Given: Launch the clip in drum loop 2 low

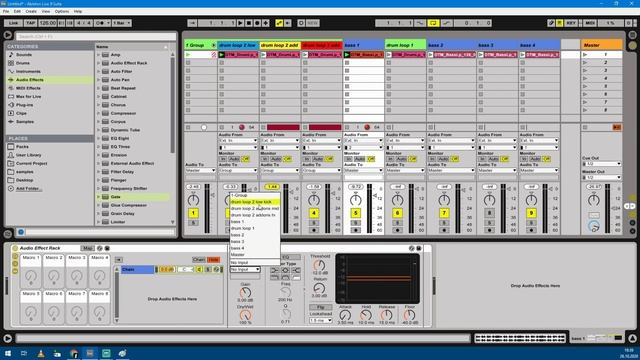Looking at the screenshot, I should click(x=221, y=54).
